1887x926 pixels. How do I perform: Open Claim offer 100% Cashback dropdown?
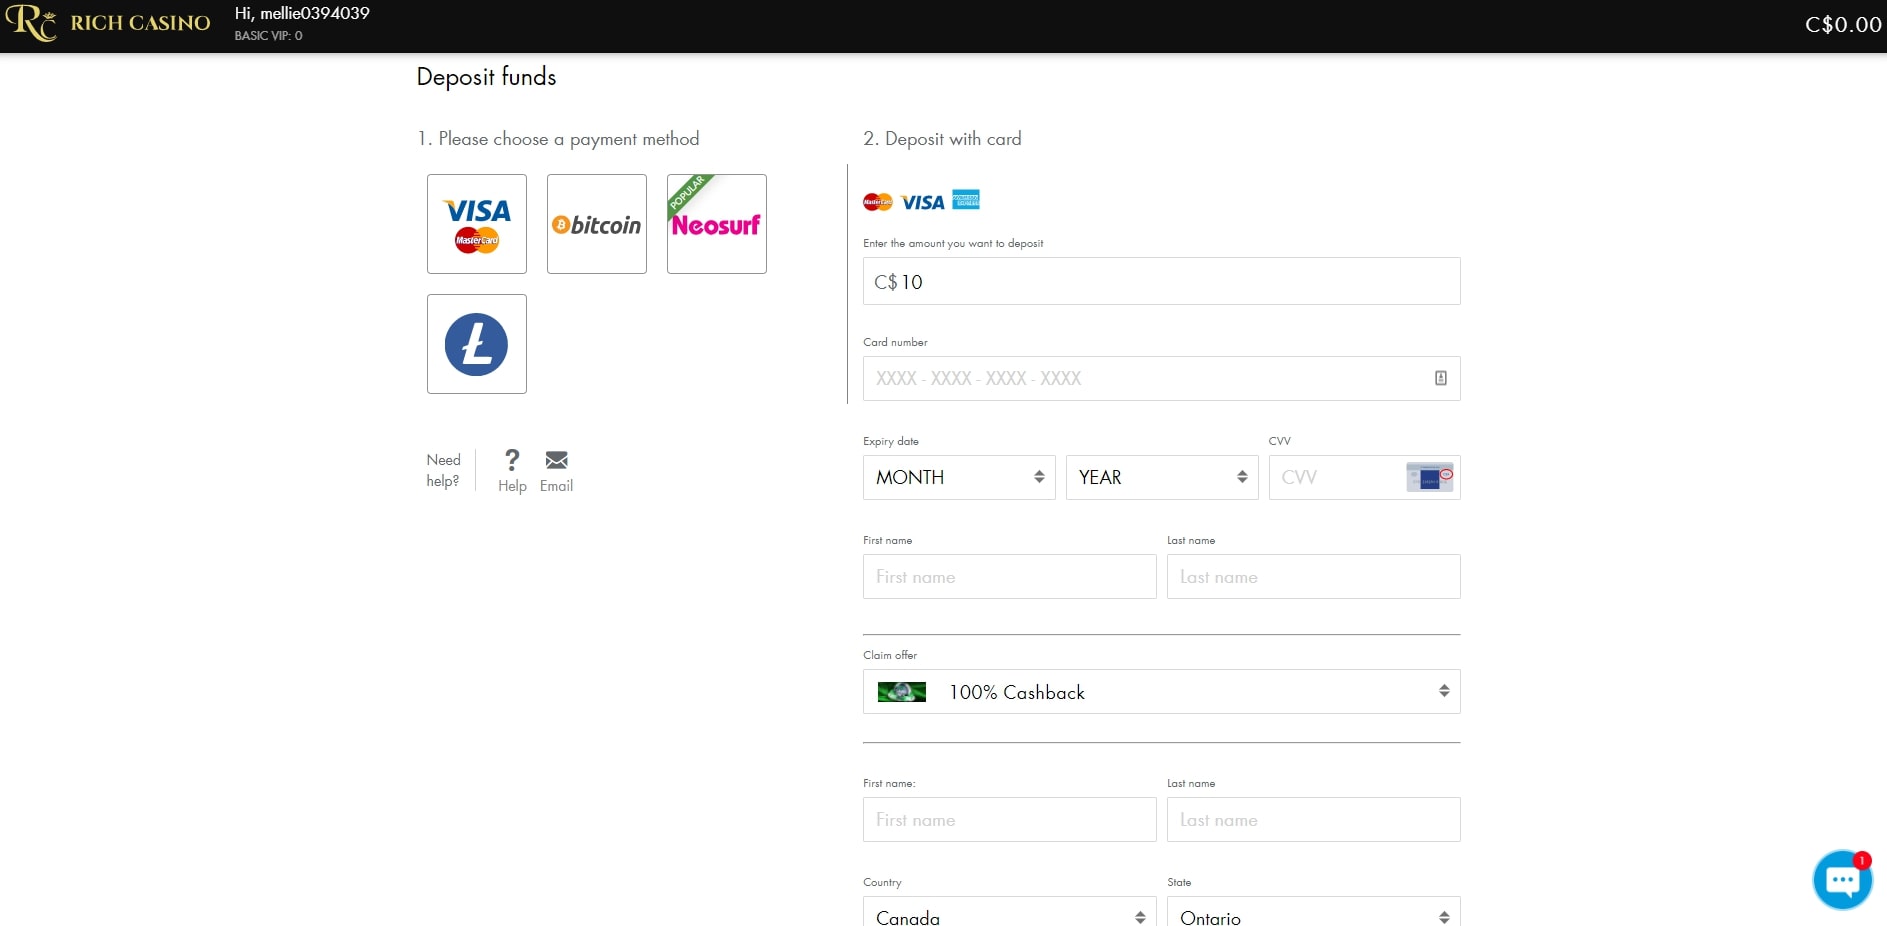coord(1162,692)
